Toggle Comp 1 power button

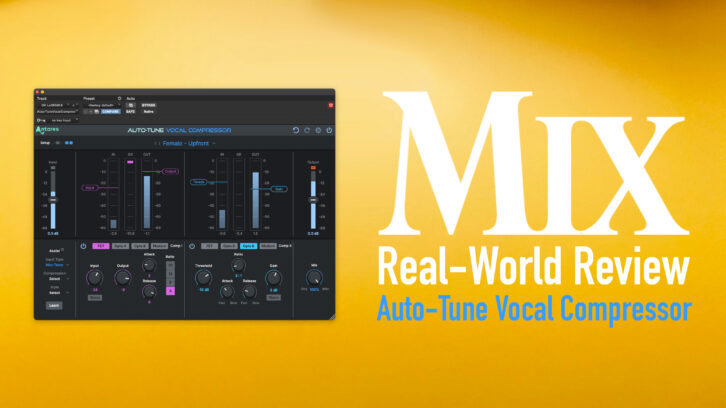(x=83, y=246)
